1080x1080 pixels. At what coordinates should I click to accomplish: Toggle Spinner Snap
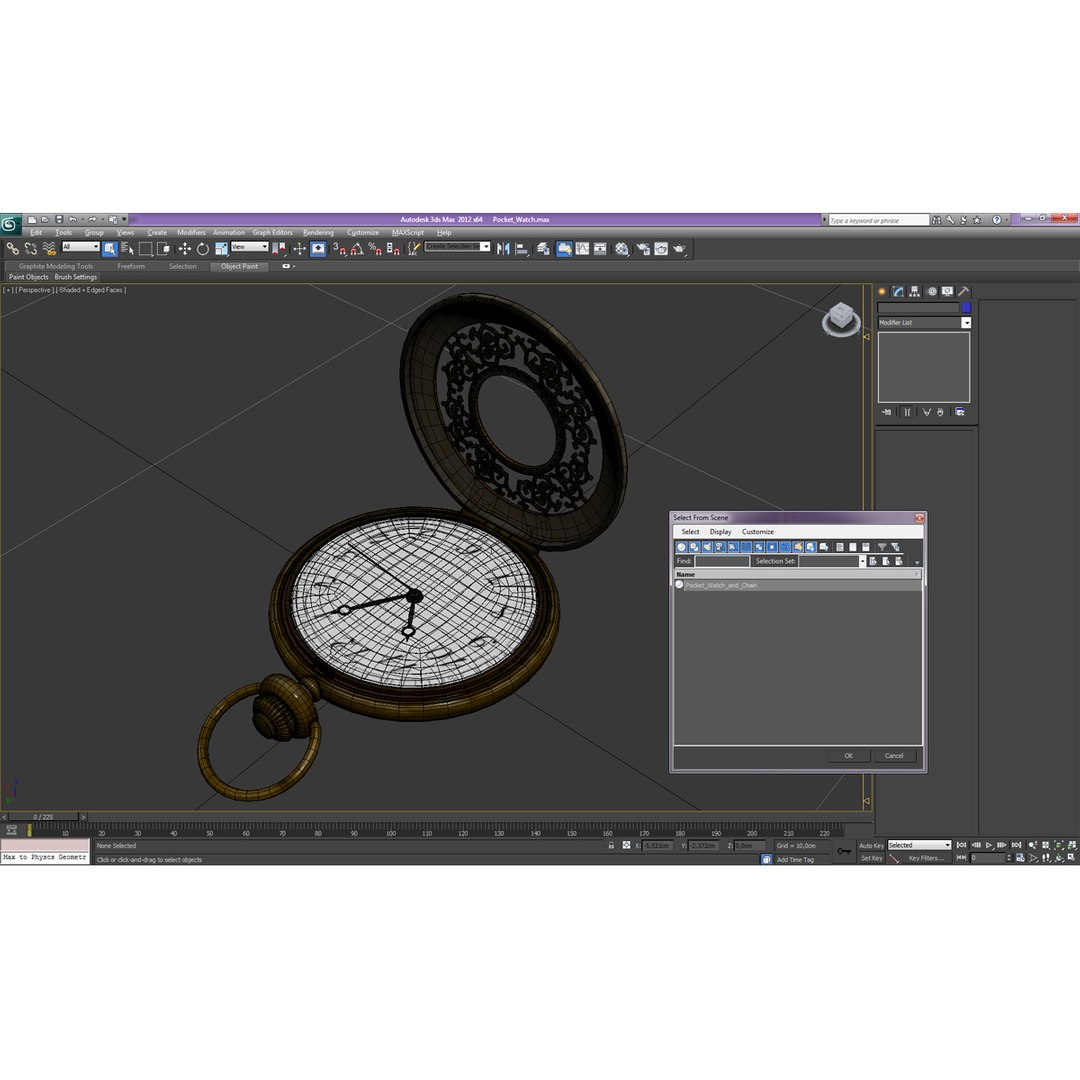click(393, 249)
